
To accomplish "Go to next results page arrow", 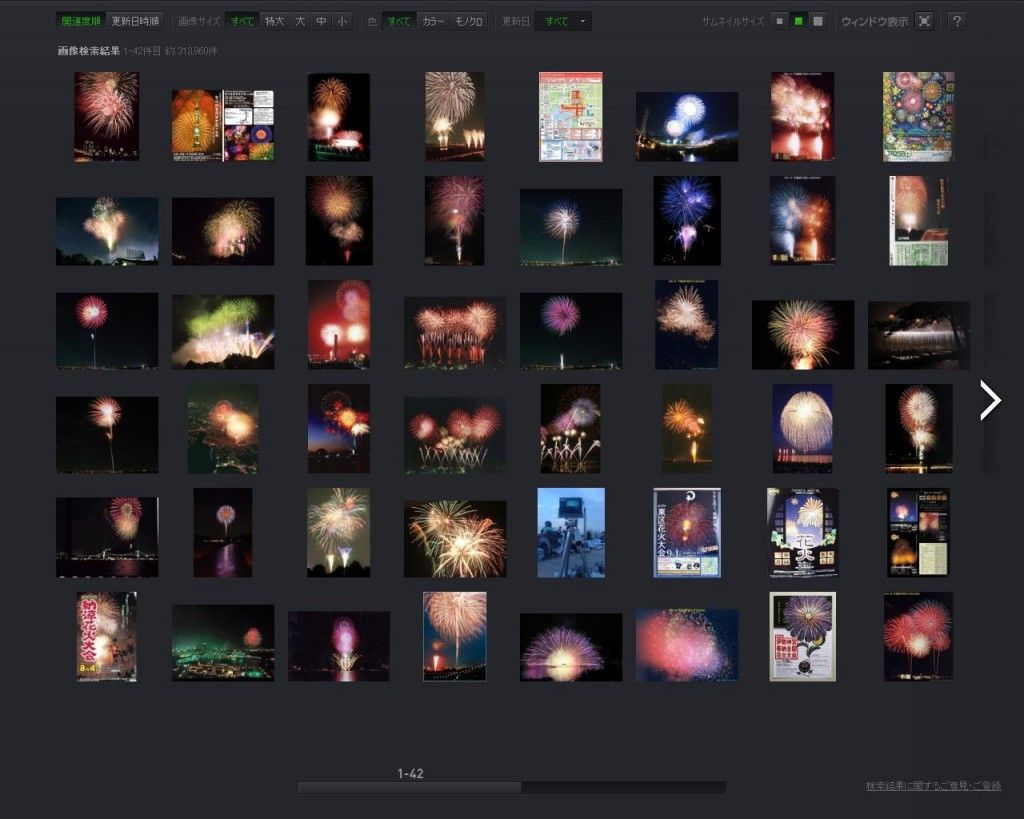I will (x=991, y=400).
